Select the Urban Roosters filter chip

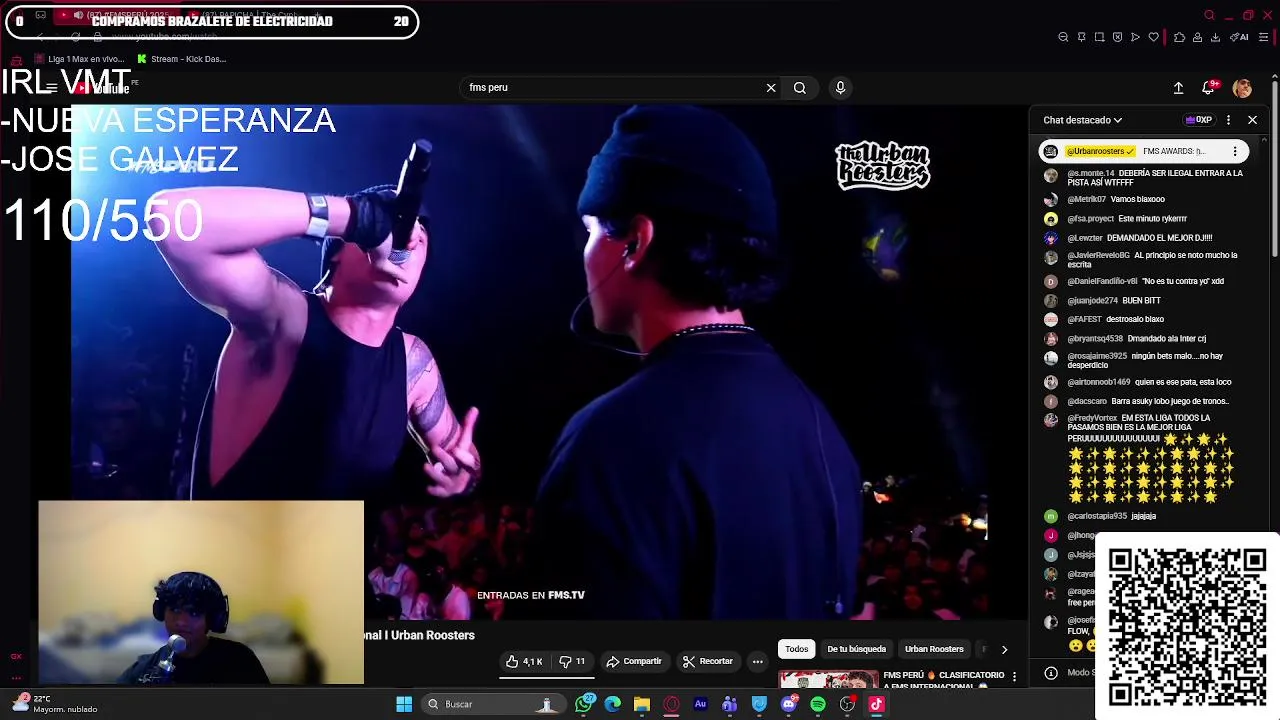[934, 649]
